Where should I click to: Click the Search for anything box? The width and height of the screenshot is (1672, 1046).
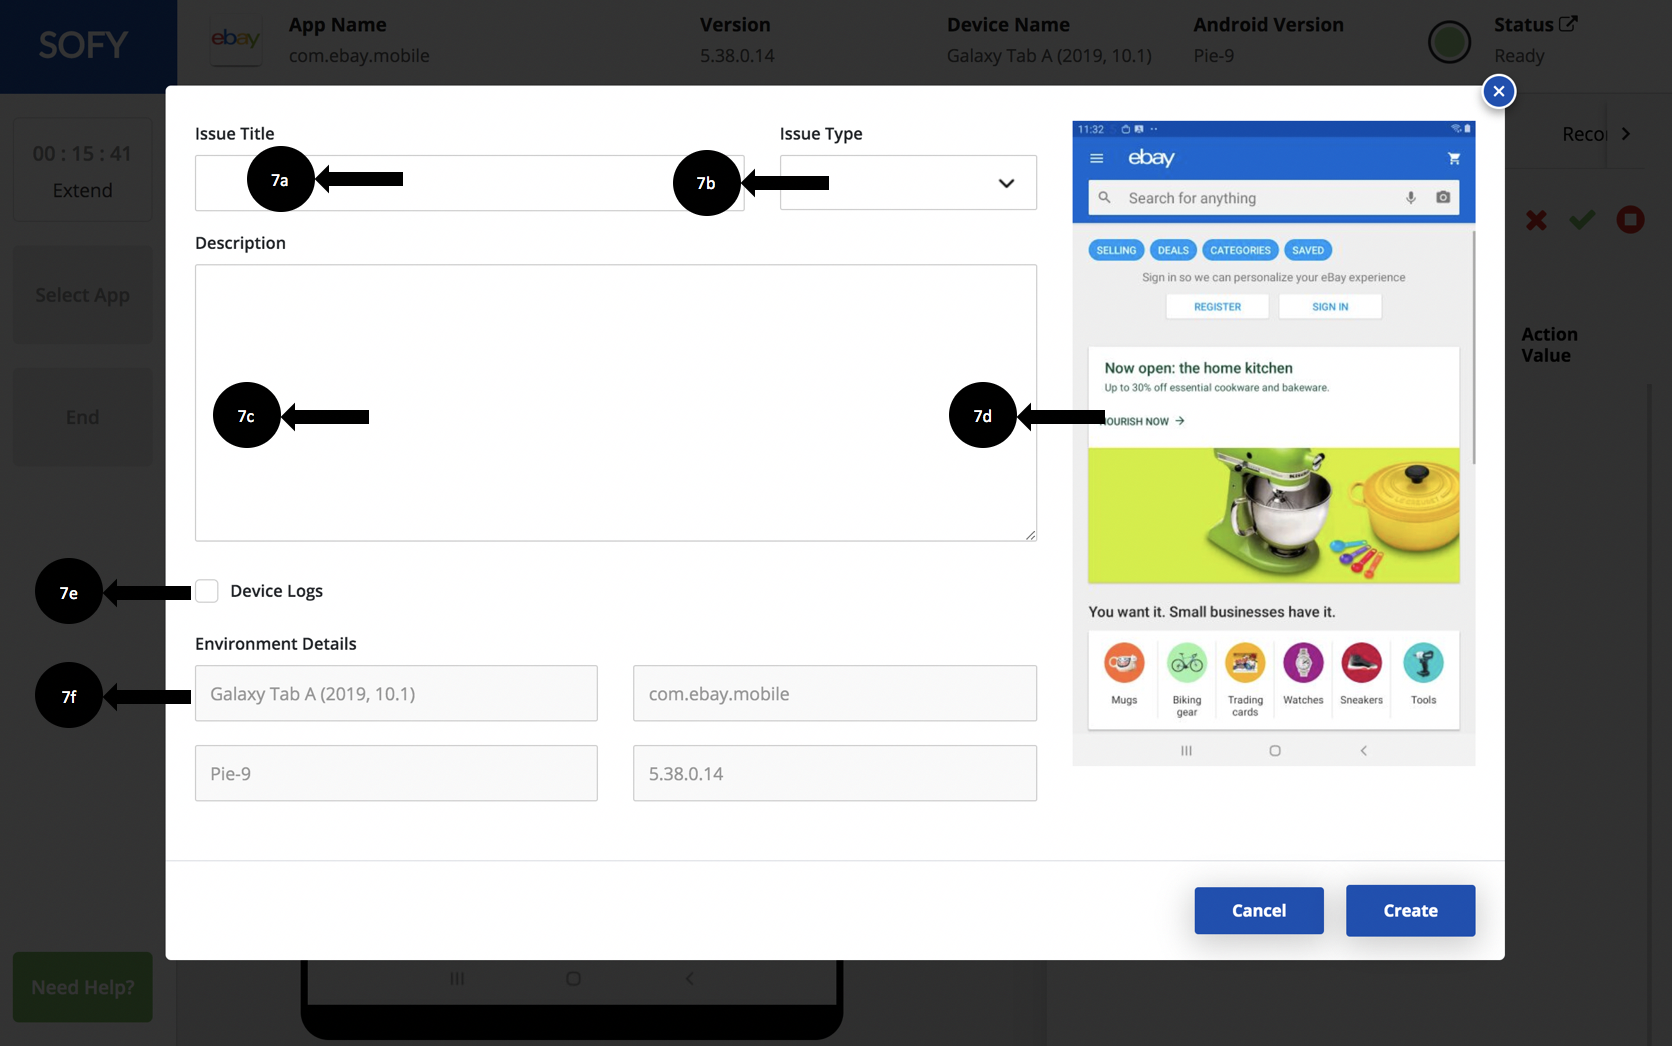[1273, 198]
